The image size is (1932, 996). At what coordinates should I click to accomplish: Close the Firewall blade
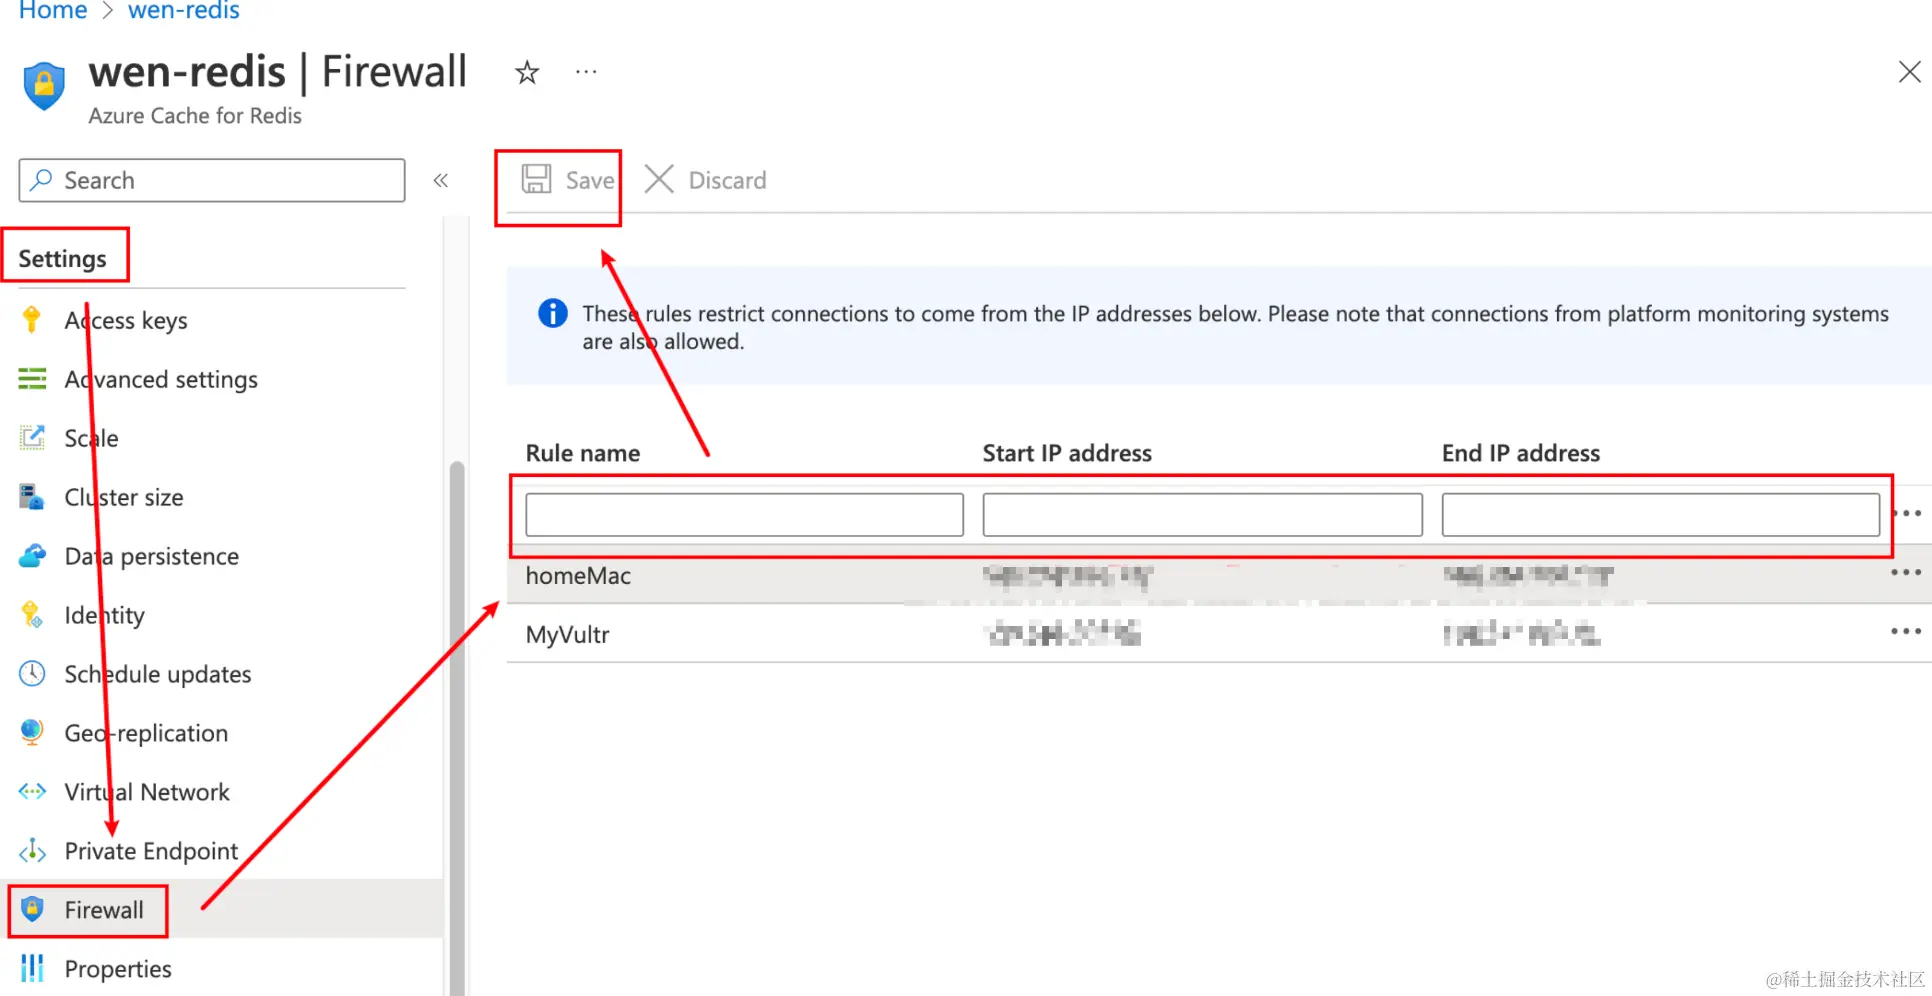(1909, 72)
